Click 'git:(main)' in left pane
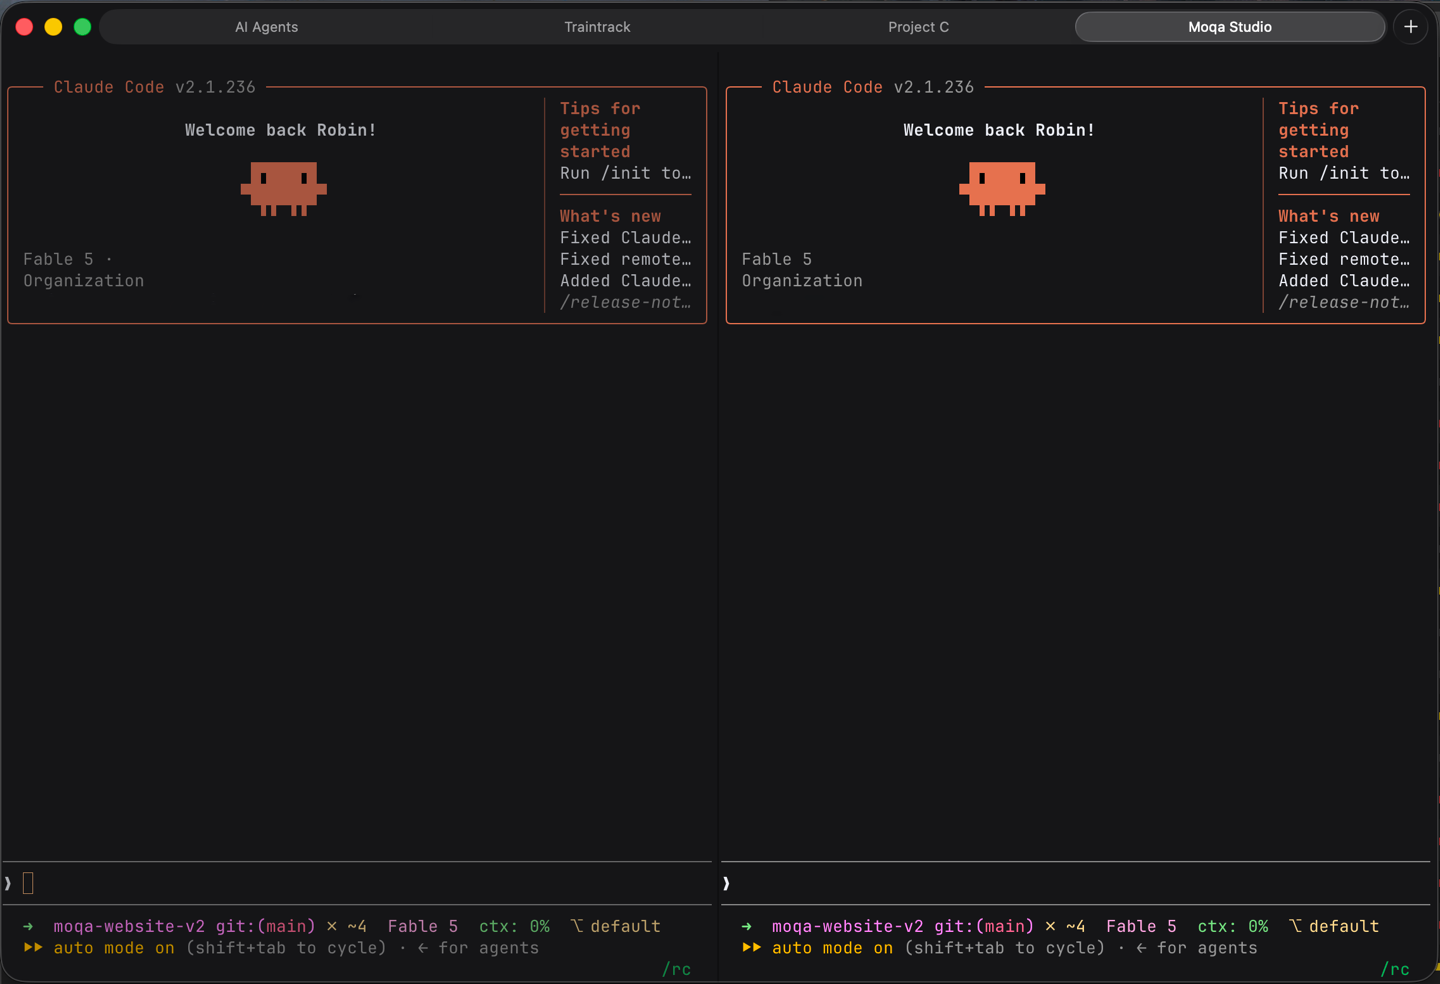The width and height of the screenshot is (1440, 984). [x=265, y=927]
